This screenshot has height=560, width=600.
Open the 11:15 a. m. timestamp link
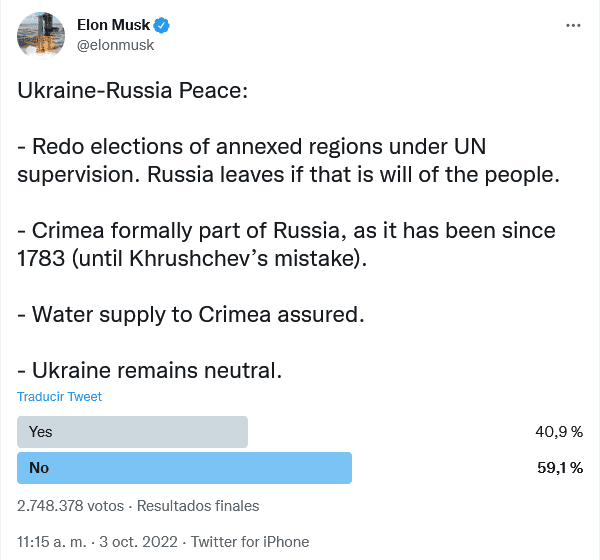[51, 542]
